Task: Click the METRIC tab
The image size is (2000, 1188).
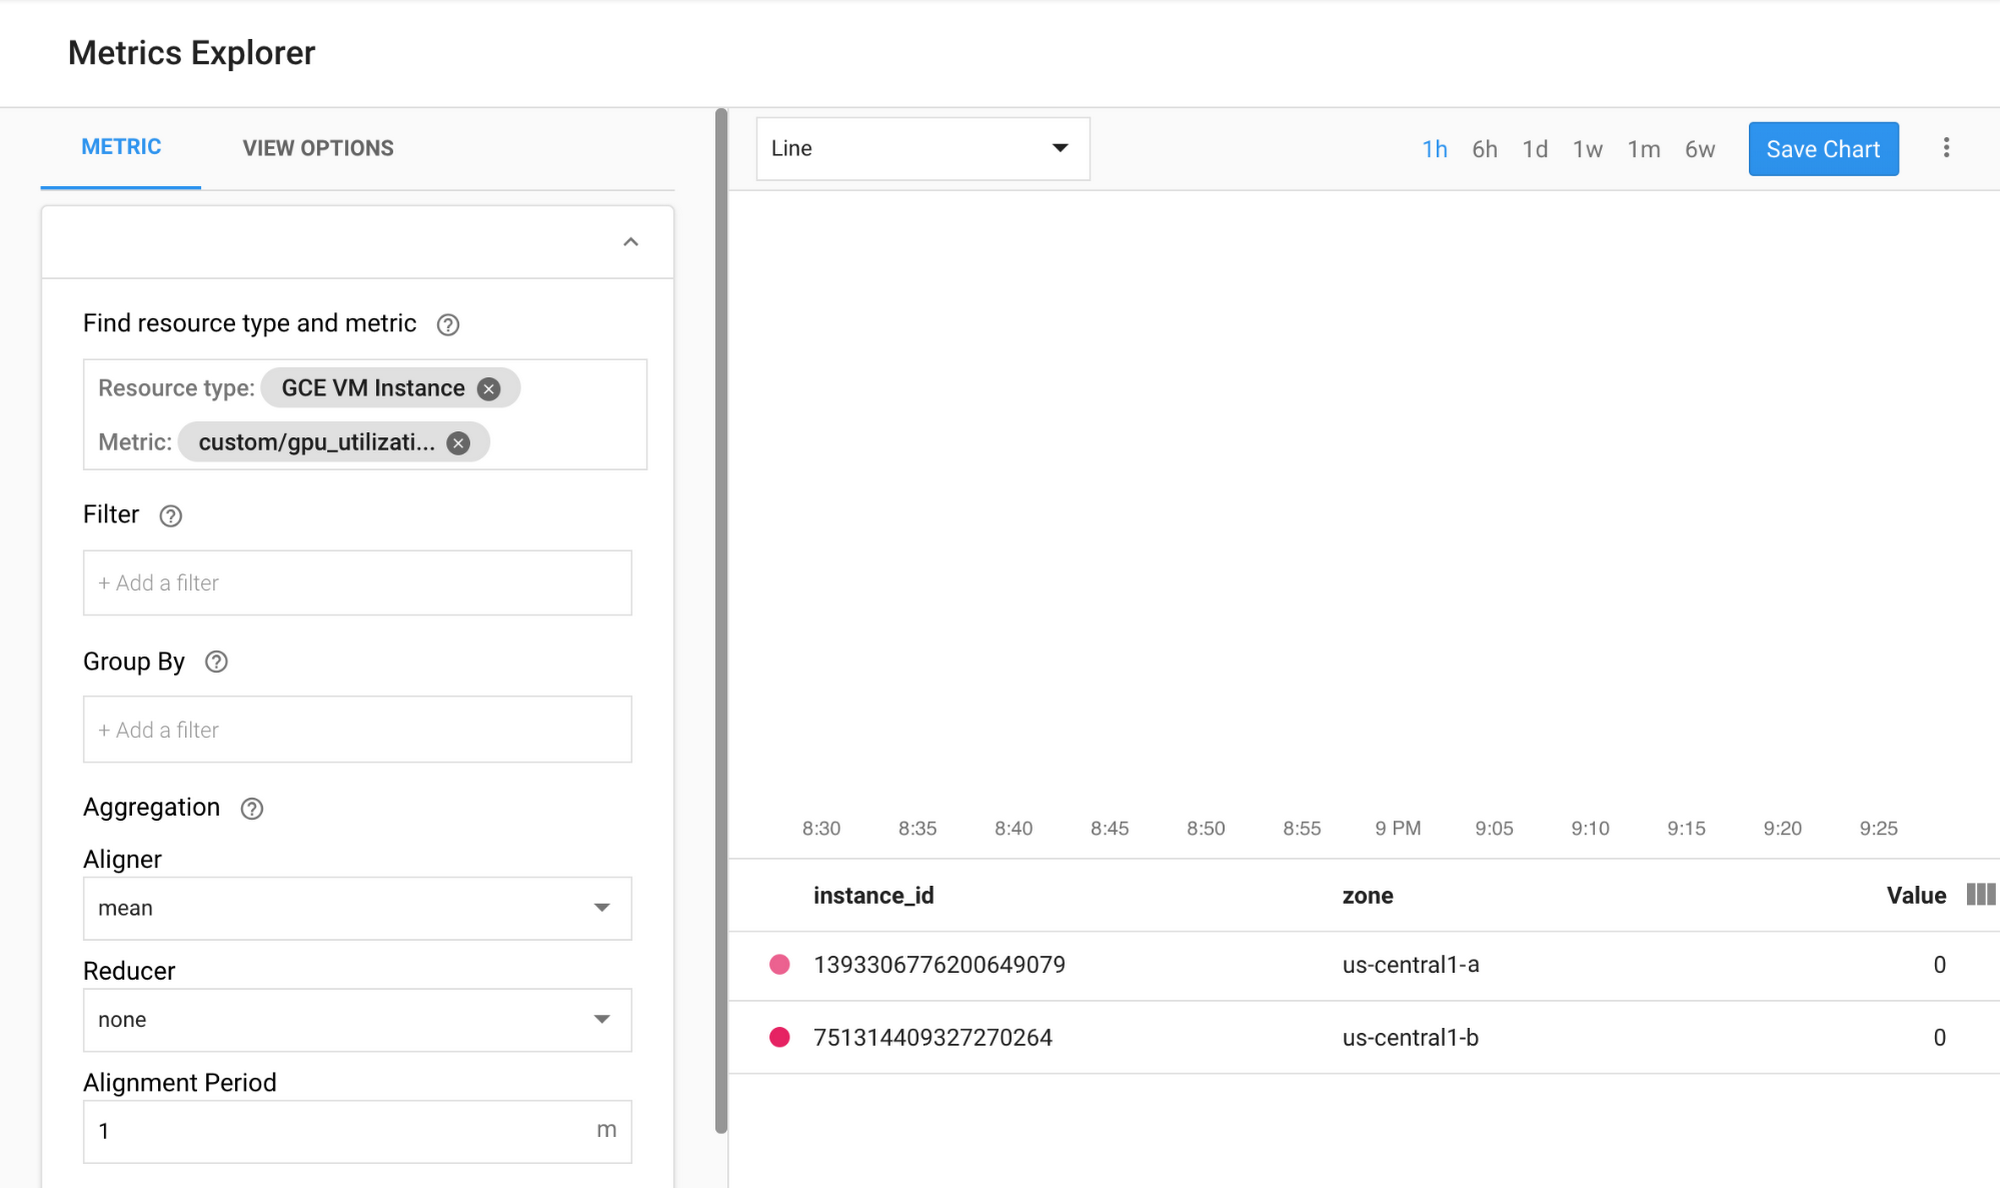Action: [x=122, y=147]
